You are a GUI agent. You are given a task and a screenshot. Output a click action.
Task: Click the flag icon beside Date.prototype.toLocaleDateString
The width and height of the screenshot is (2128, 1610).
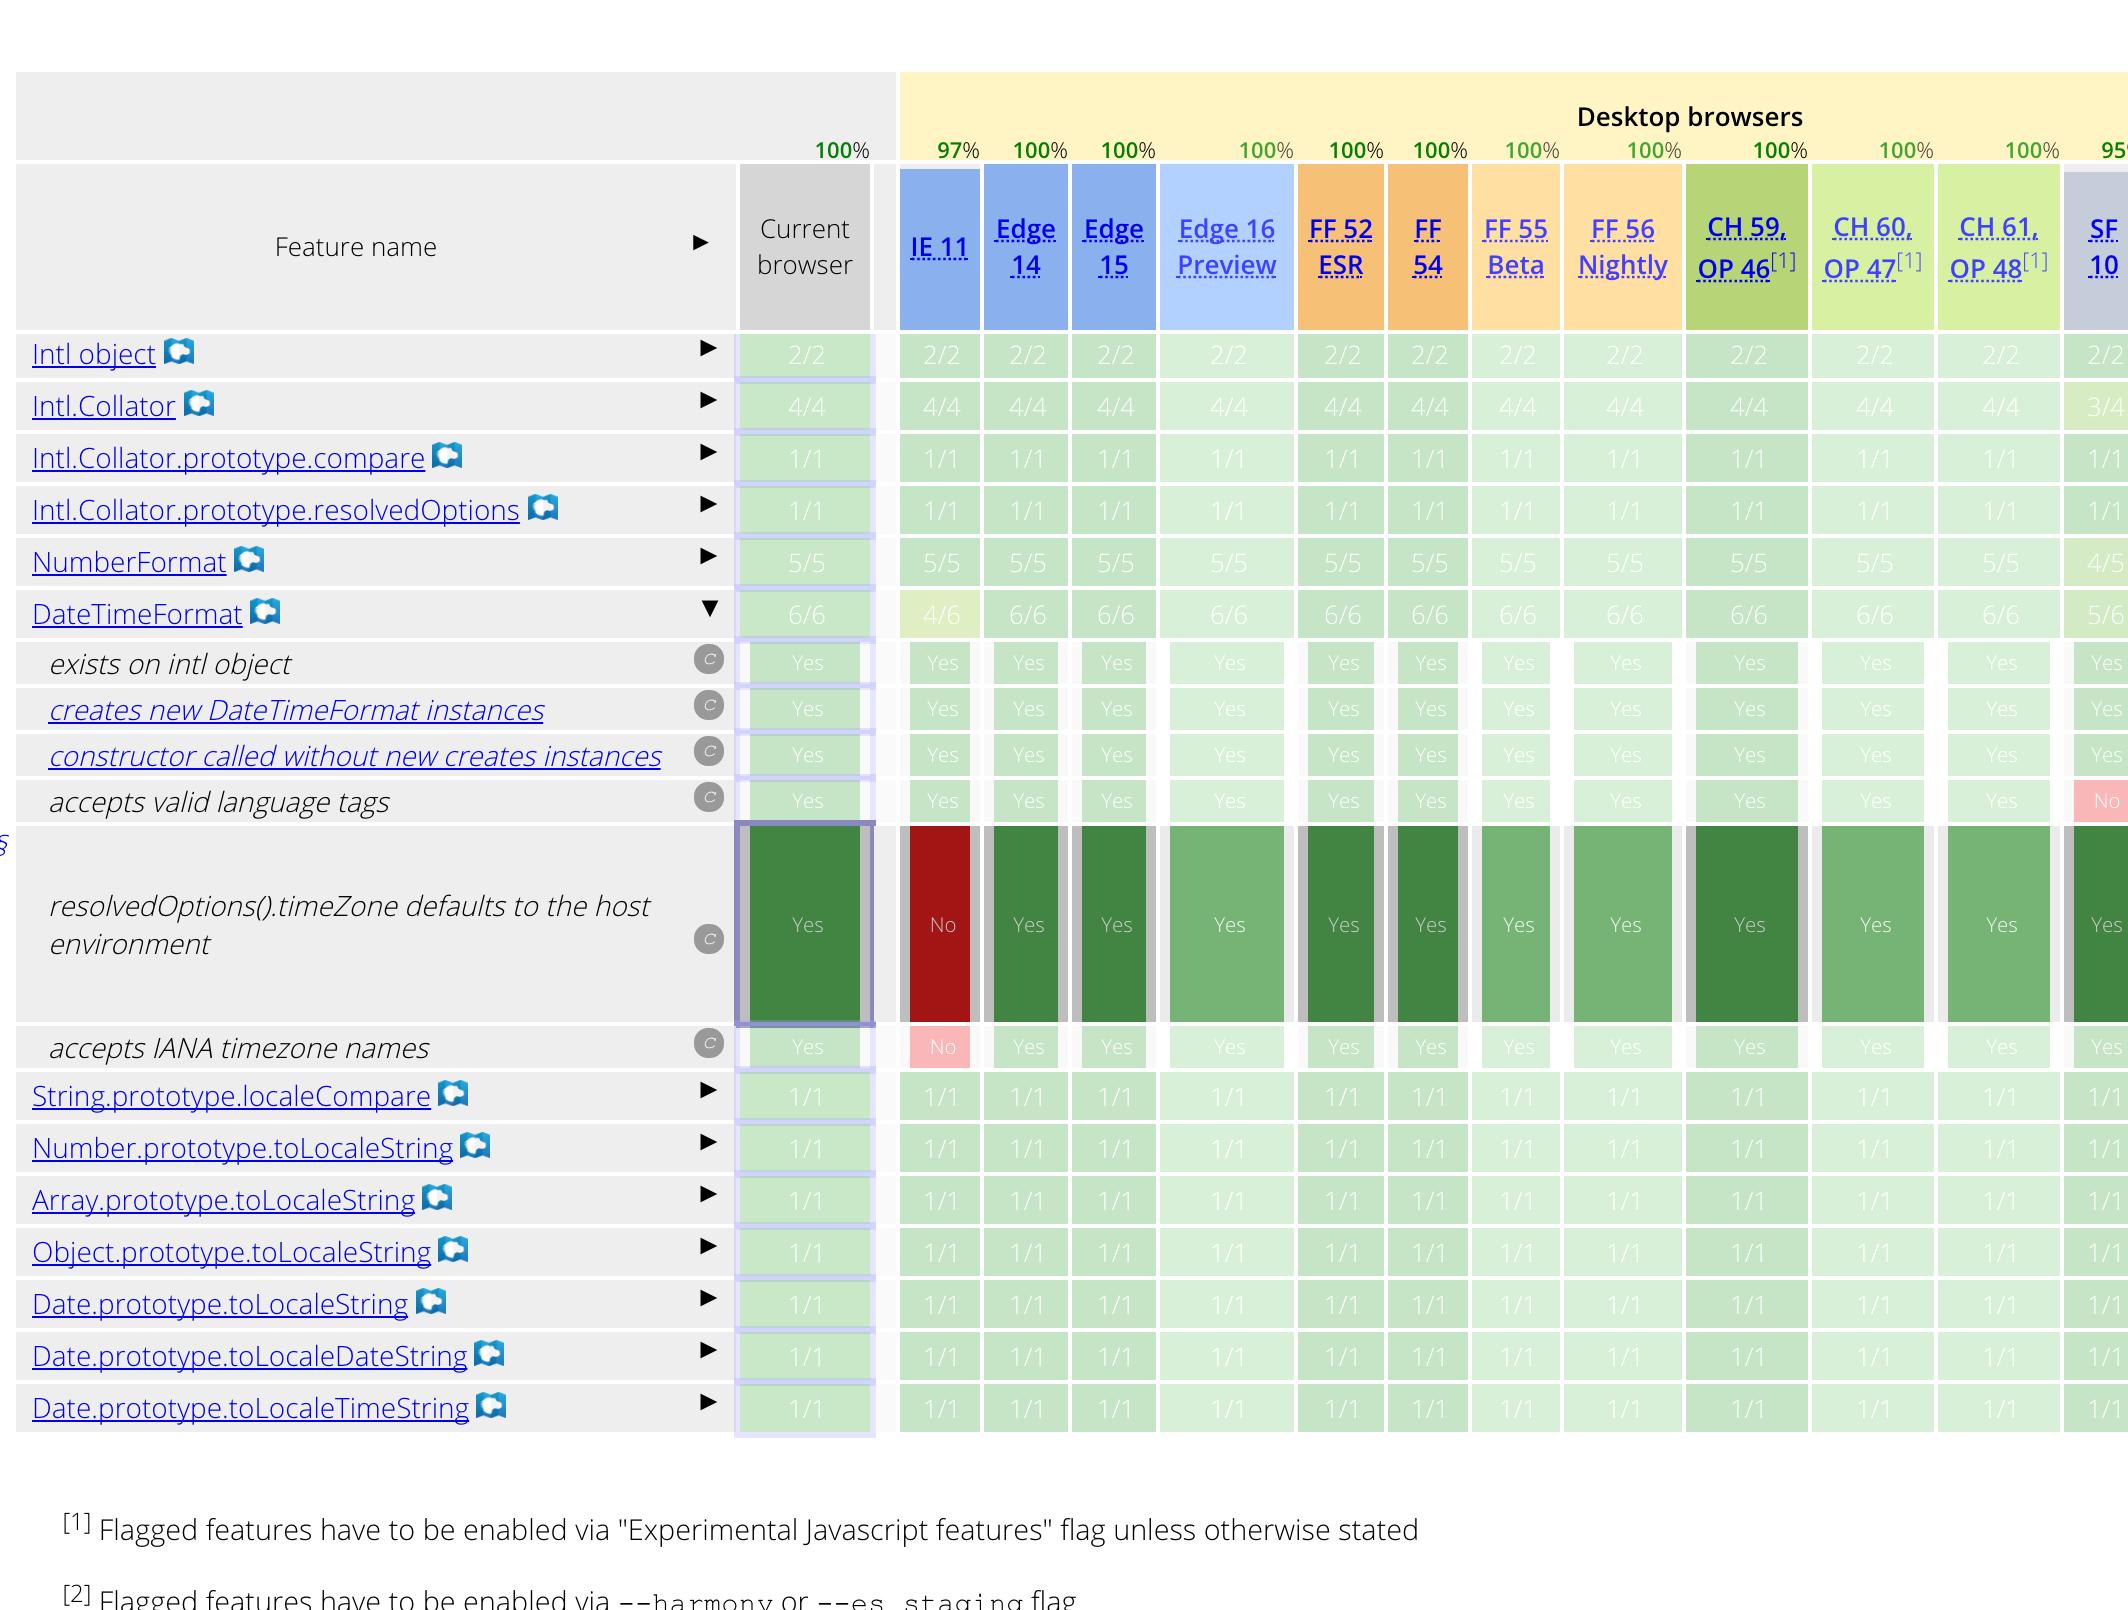click(x=488, y=1355)
